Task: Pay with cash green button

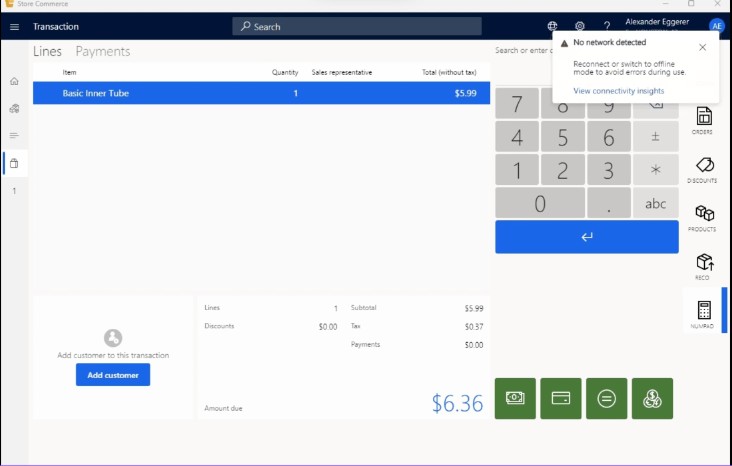Action: coord(515,398)
